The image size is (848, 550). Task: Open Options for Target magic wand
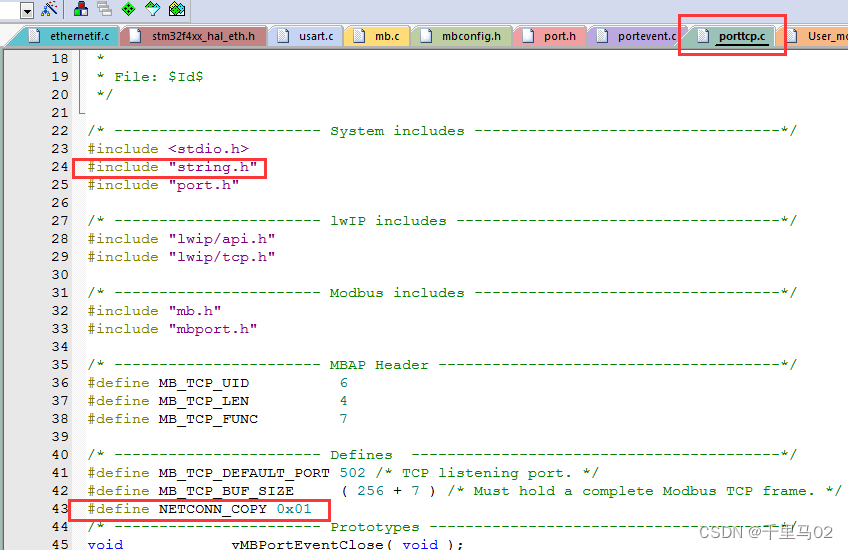(49, 8)
